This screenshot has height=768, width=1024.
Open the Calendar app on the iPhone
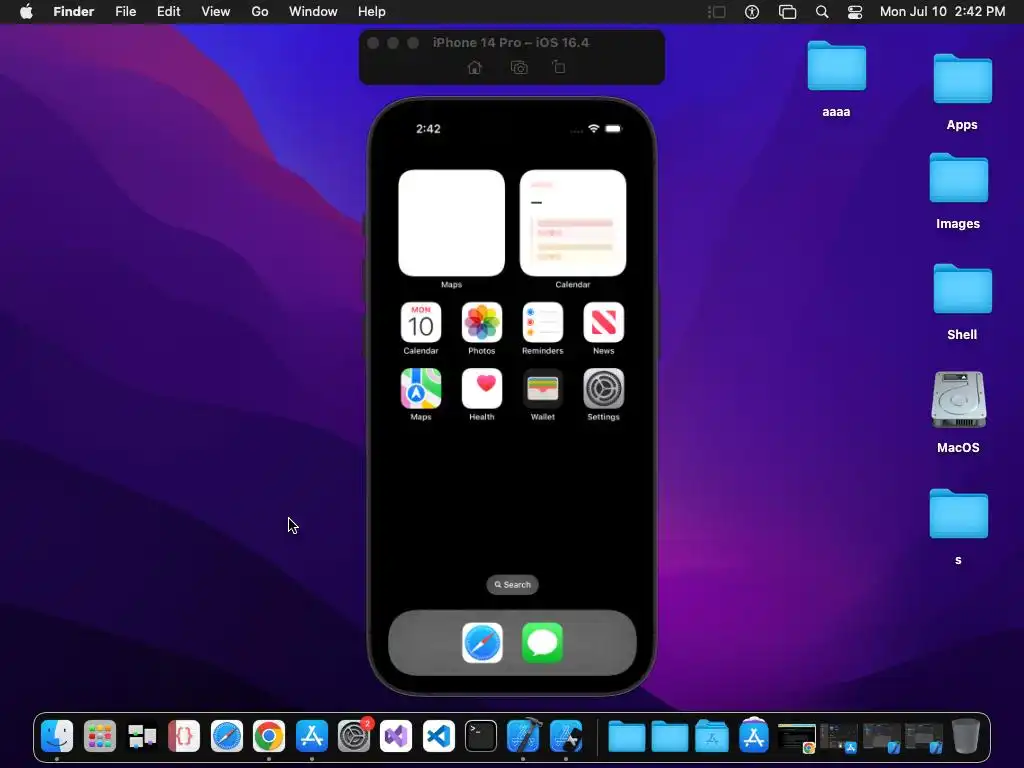(x=421, y=322)
